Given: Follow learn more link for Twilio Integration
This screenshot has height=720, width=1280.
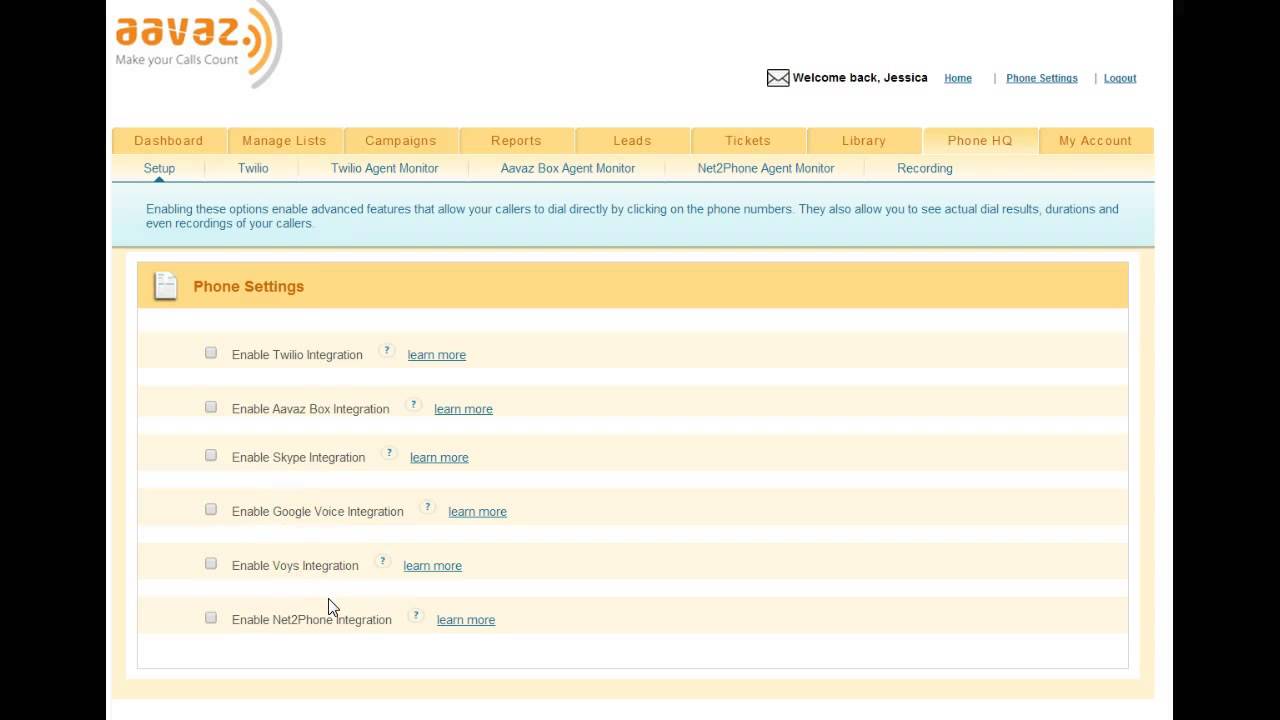Looking at the screenshot, I should coord(437,355).
